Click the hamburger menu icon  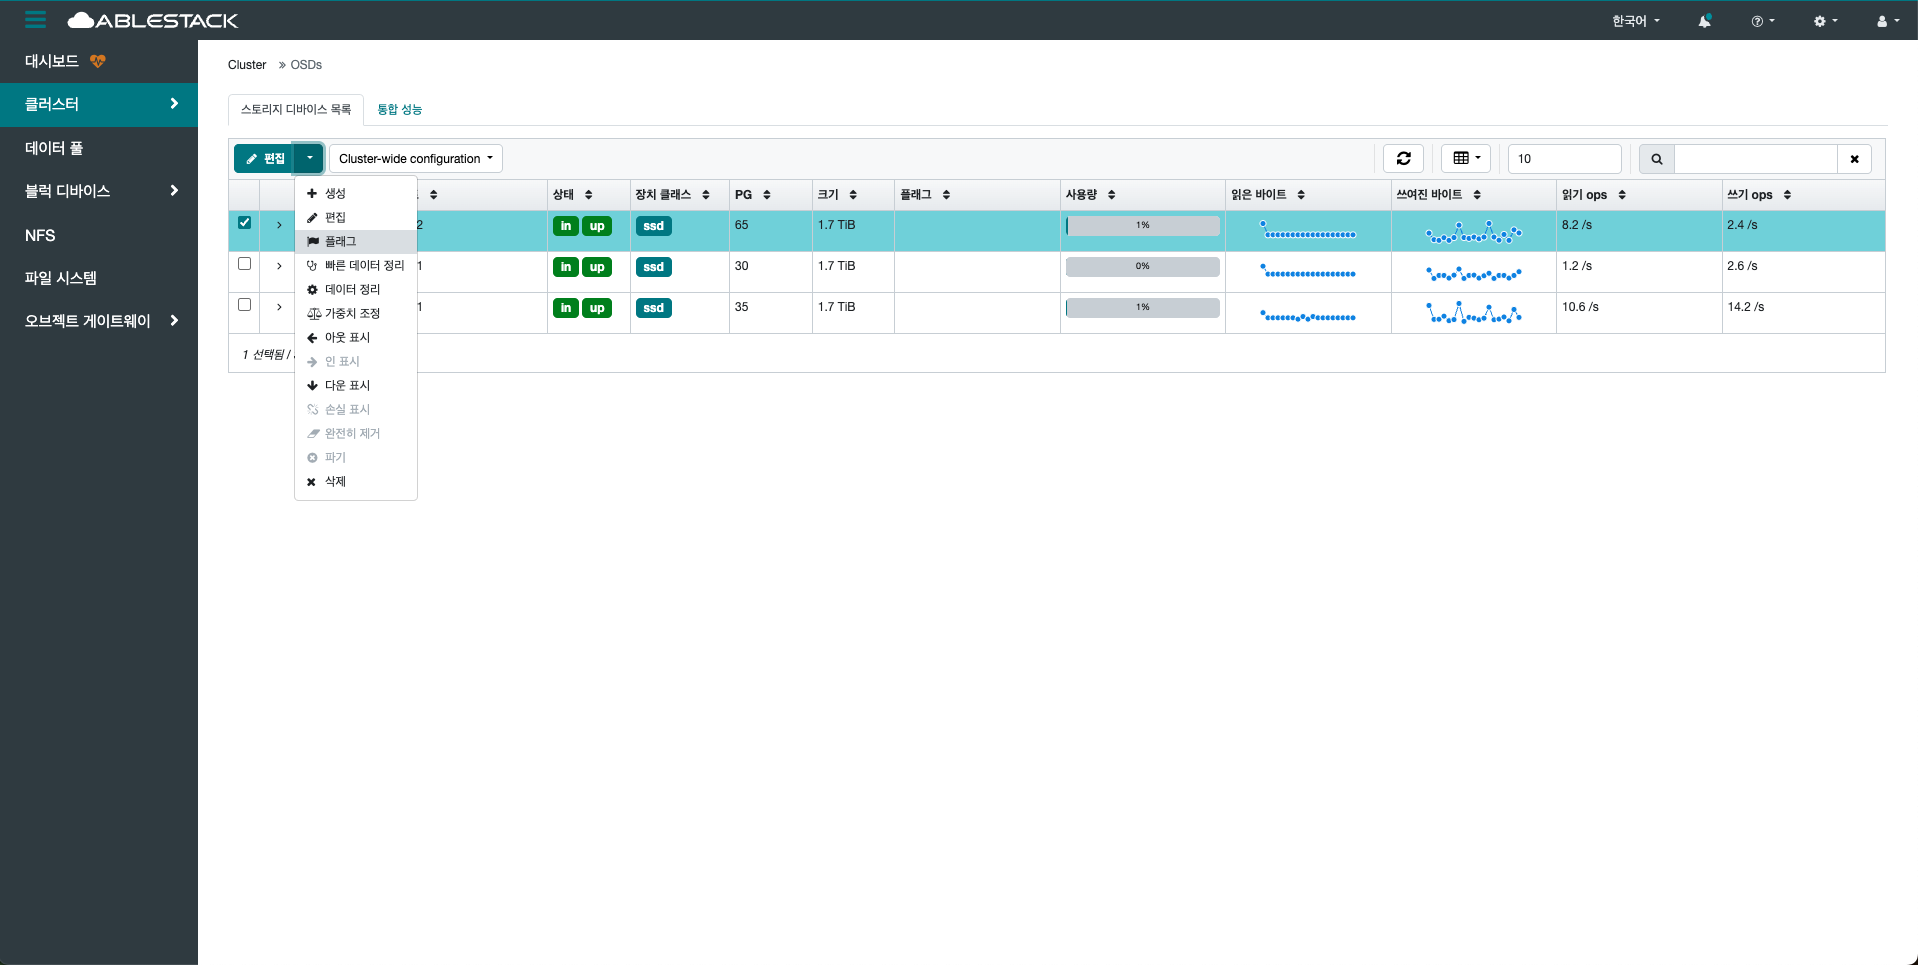(x=36, y=20)
